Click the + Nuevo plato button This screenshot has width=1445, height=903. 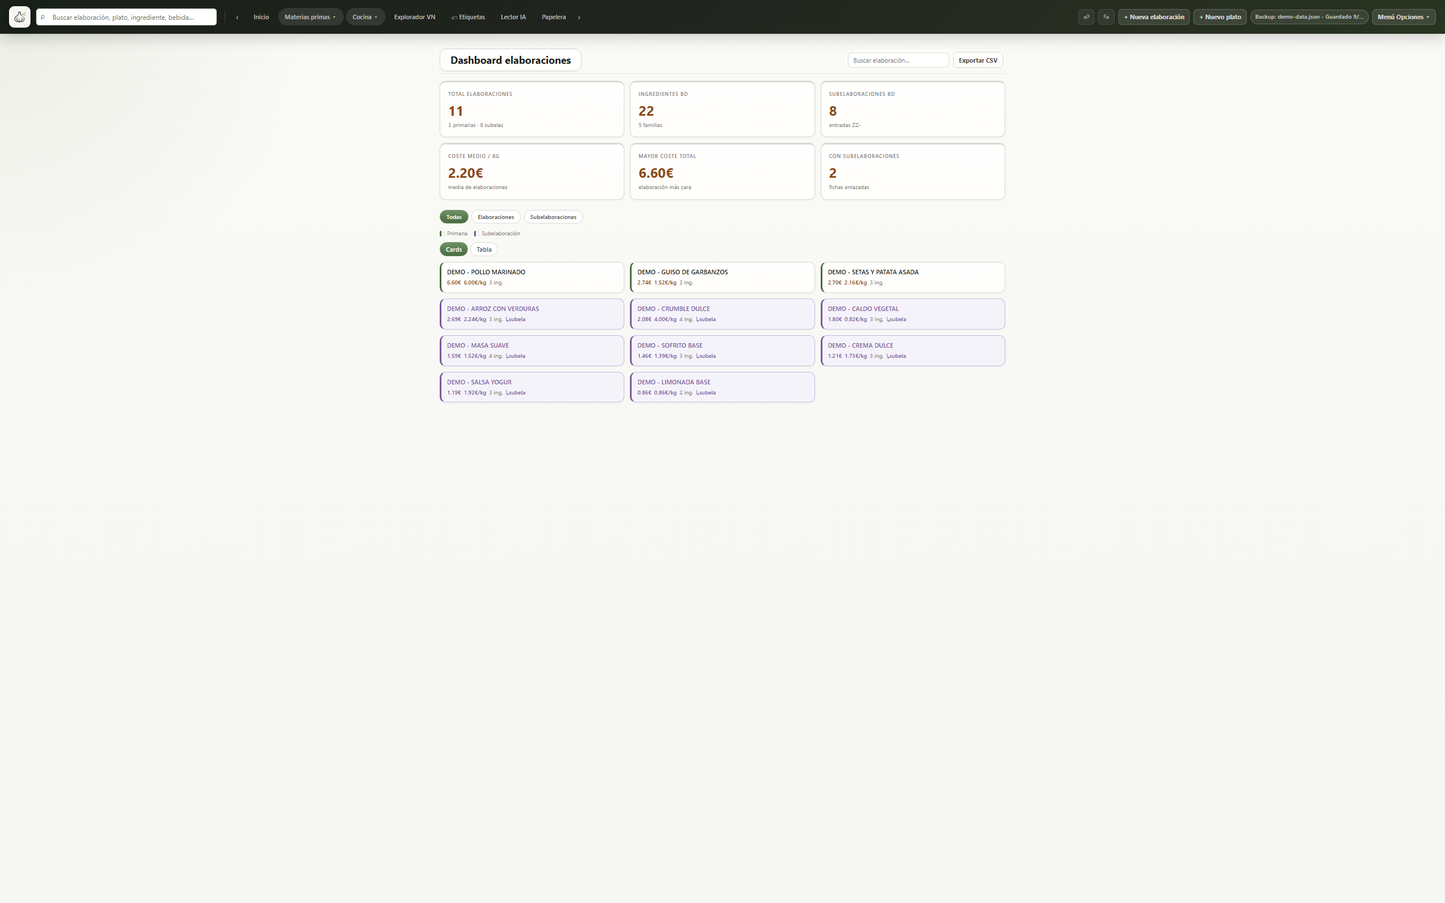[1220, 17]
